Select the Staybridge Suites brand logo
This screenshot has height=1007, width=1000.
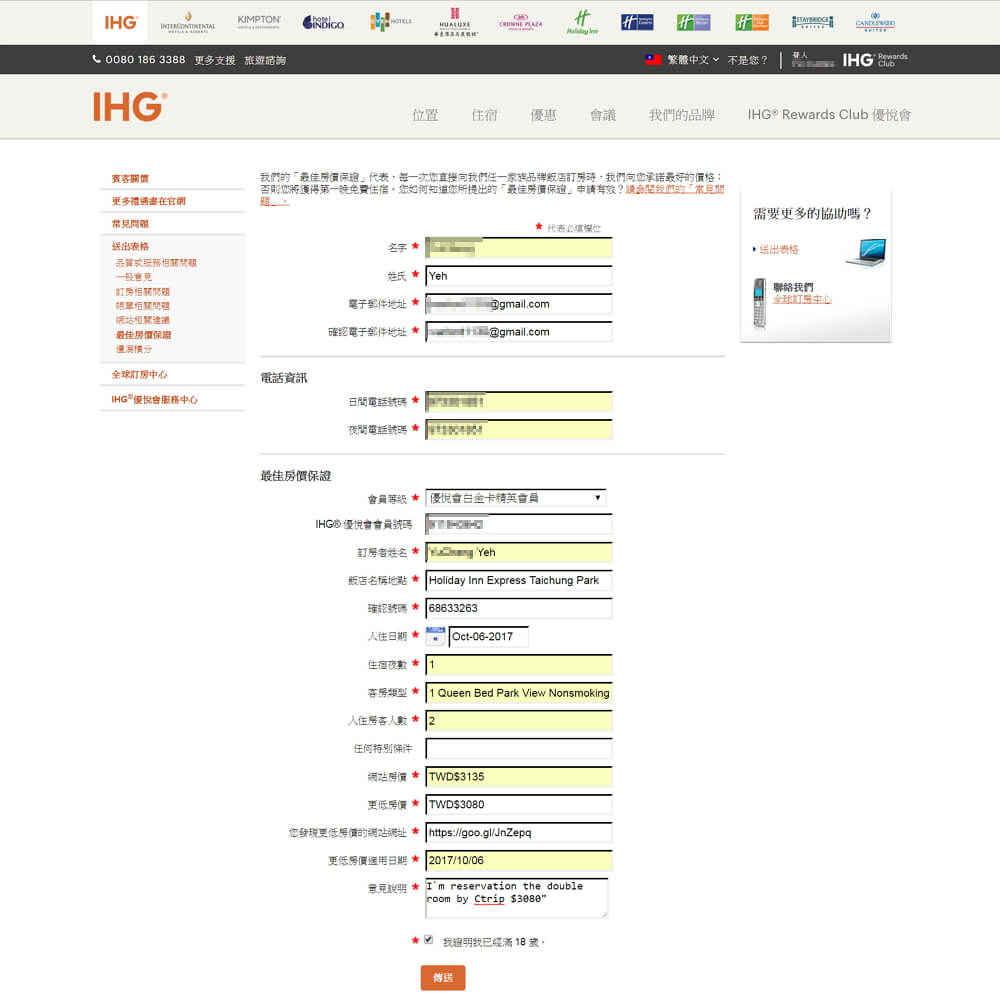pos(812,22)
